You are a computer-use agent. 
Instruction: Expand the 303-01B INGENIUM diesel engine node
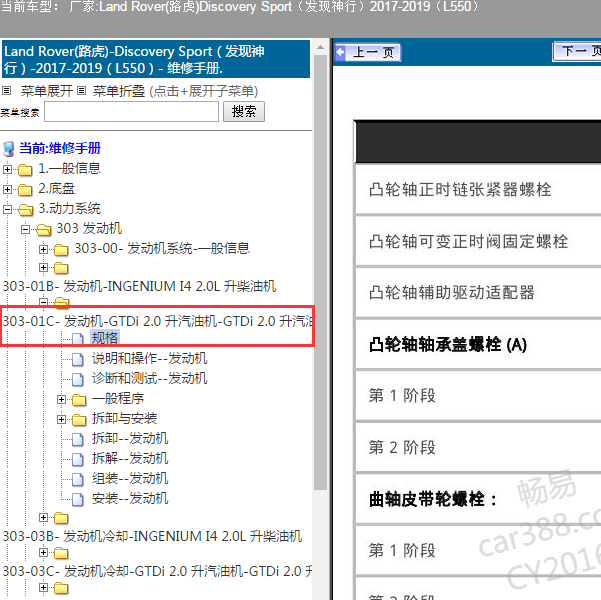pos(43,267)
